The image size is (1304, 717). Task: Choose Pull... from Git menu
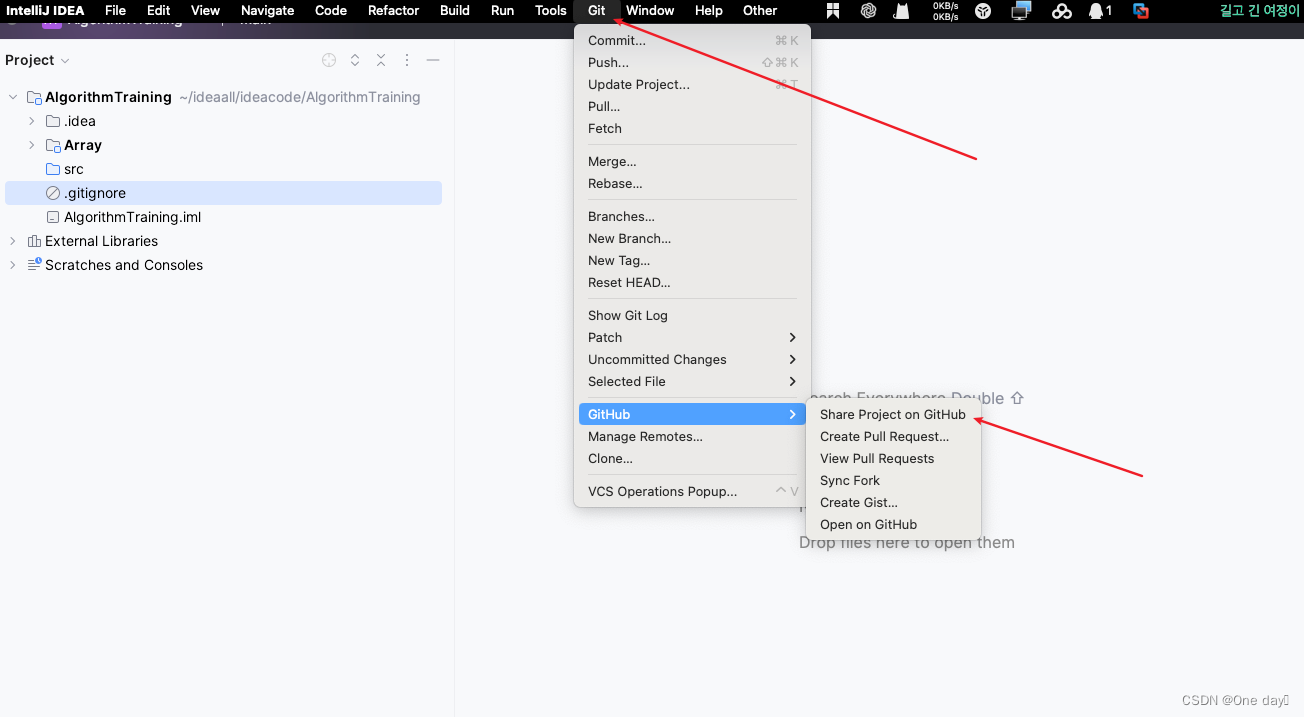[x=692, y=107]
